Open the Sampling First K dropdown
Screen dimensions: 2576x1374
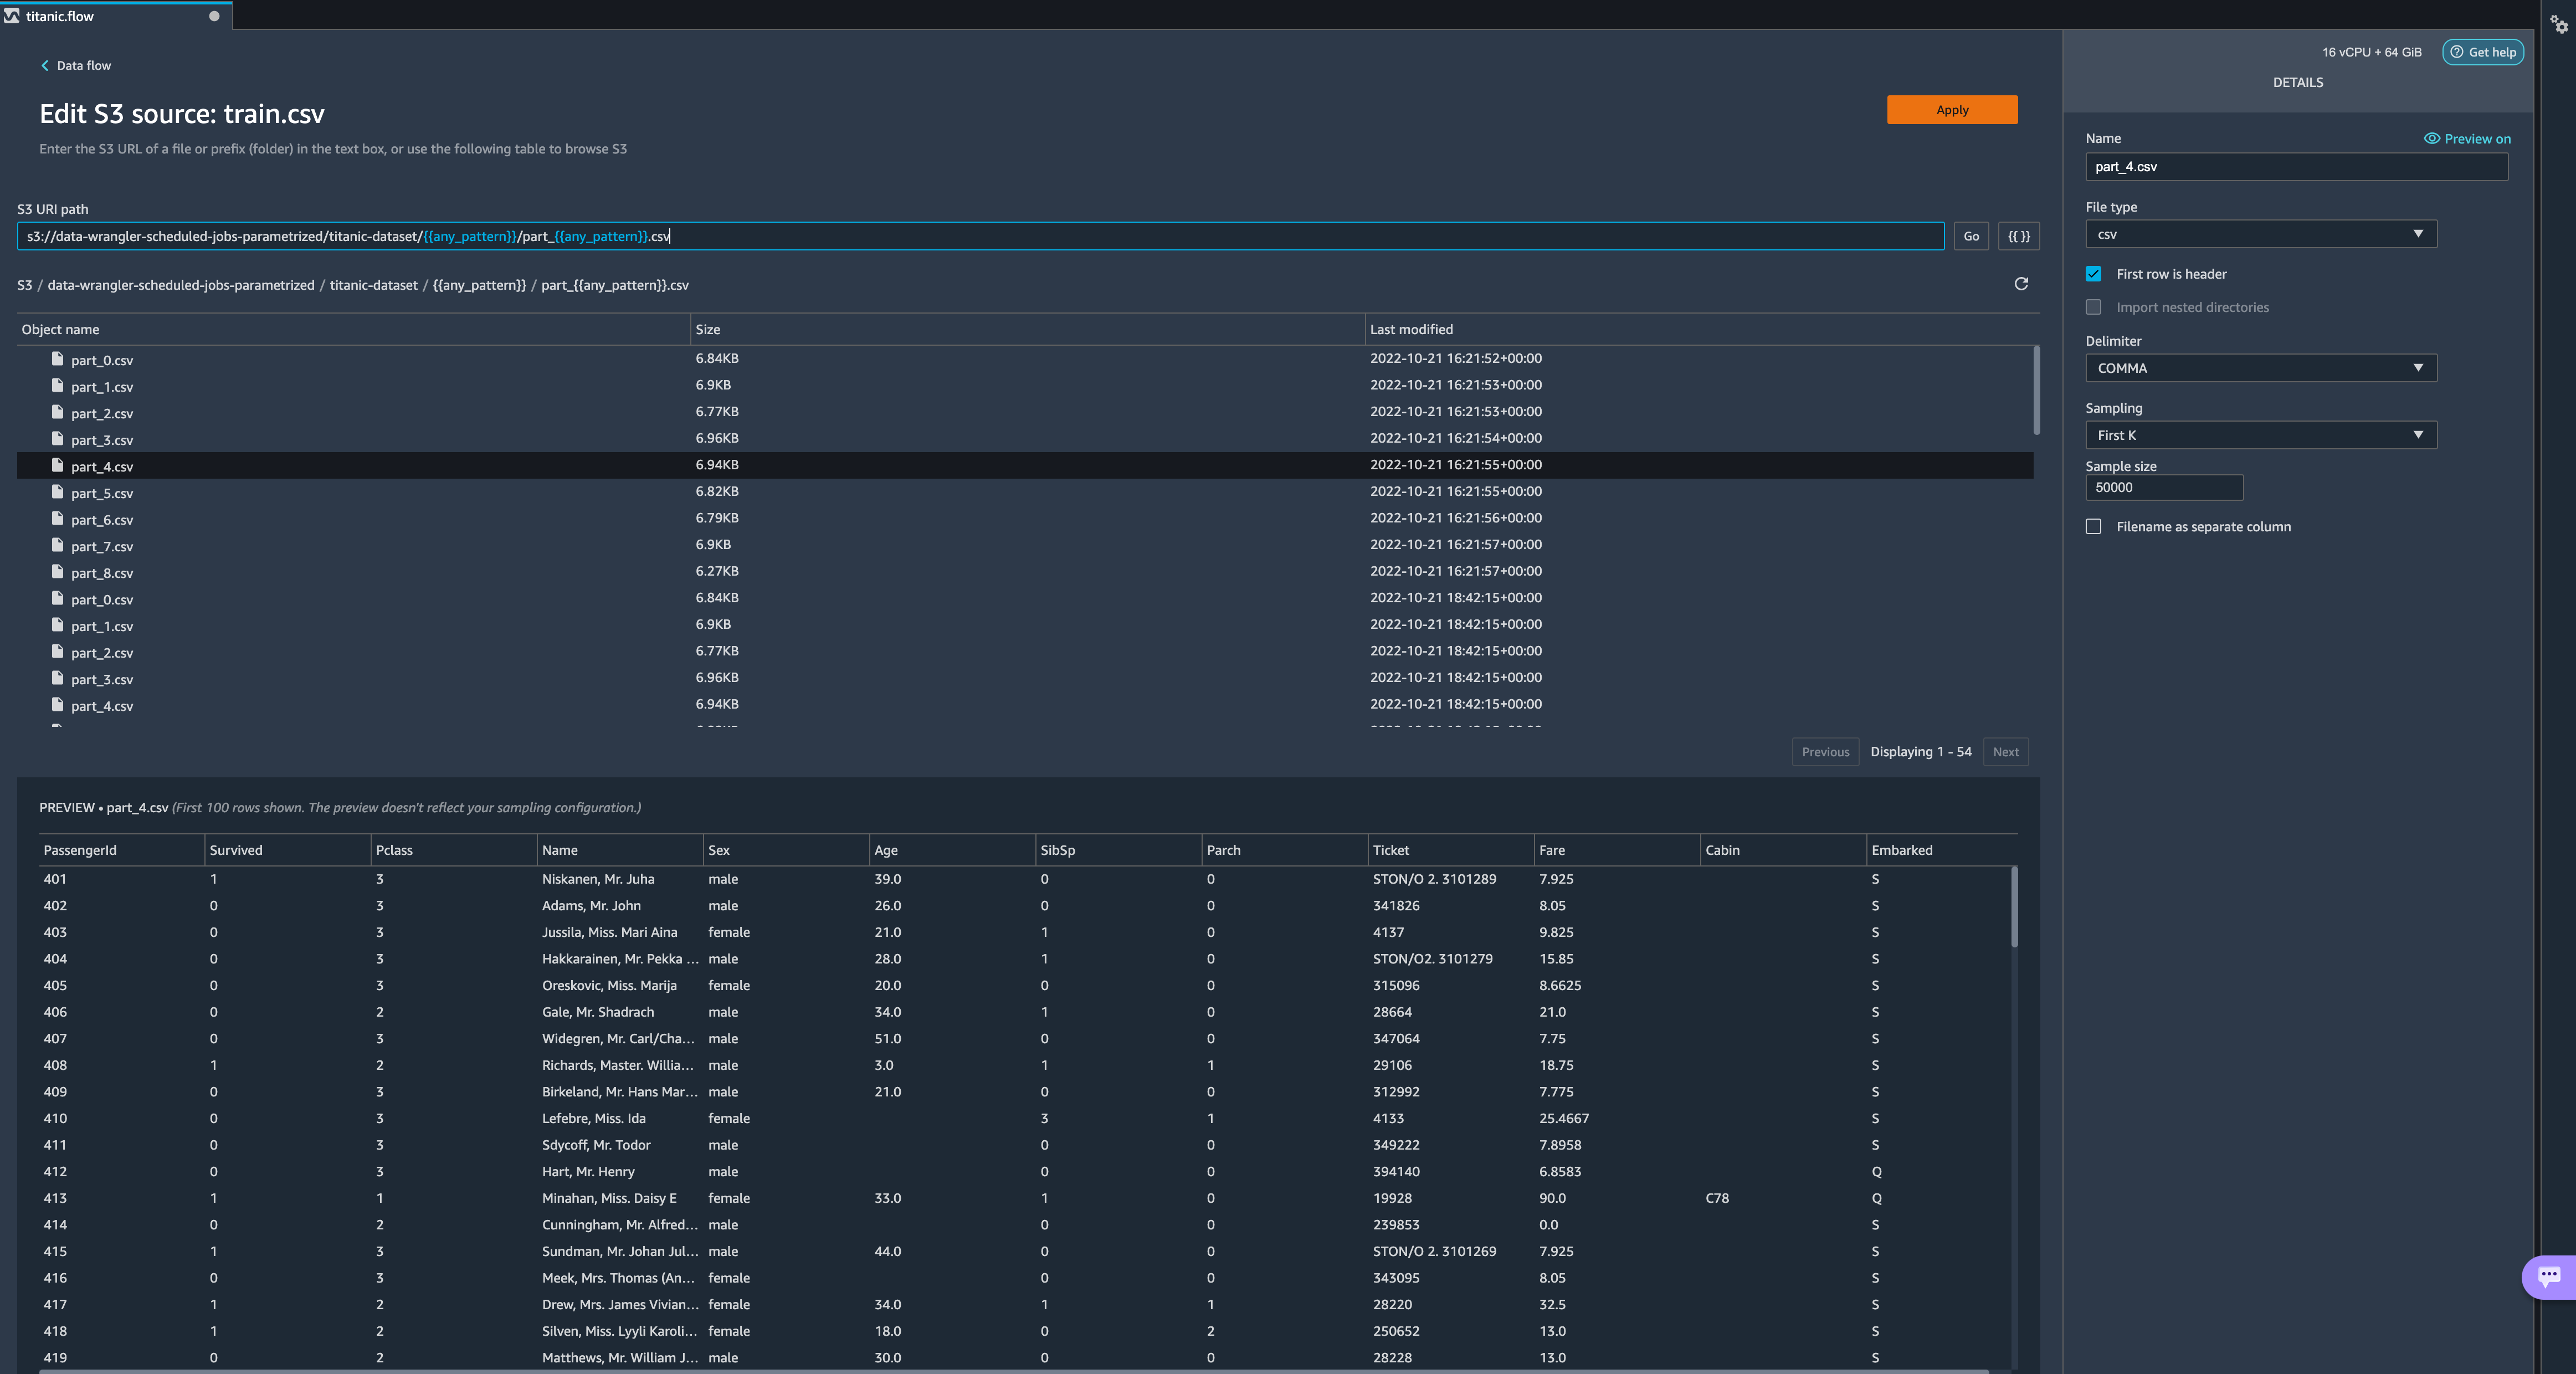click(x=2260, y=435)
